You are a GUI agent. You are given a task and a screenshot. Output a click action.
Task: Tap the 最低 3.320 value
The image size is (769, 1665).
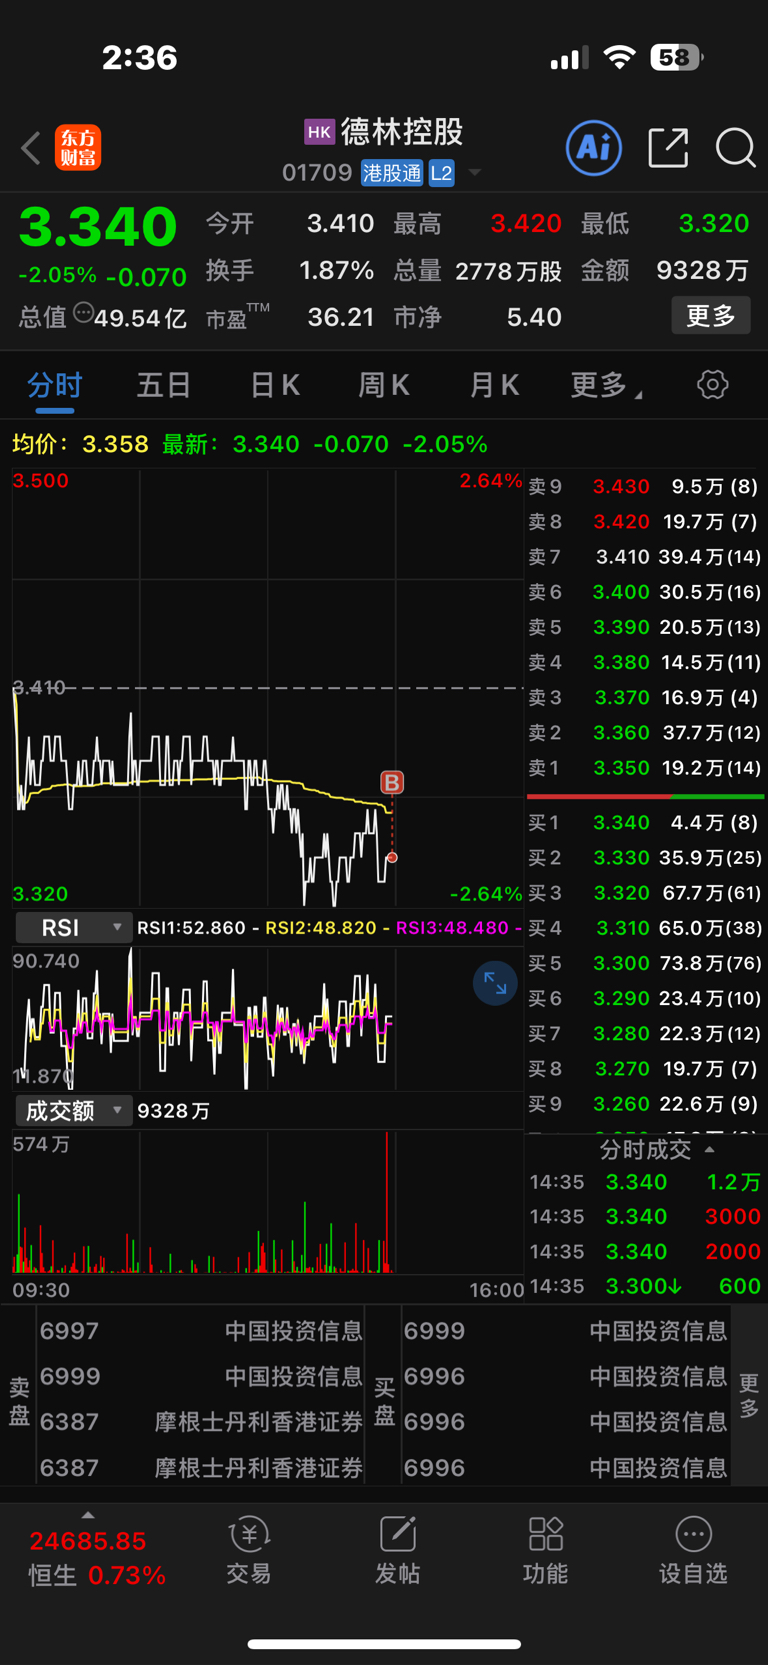click(x=714, y=223)
